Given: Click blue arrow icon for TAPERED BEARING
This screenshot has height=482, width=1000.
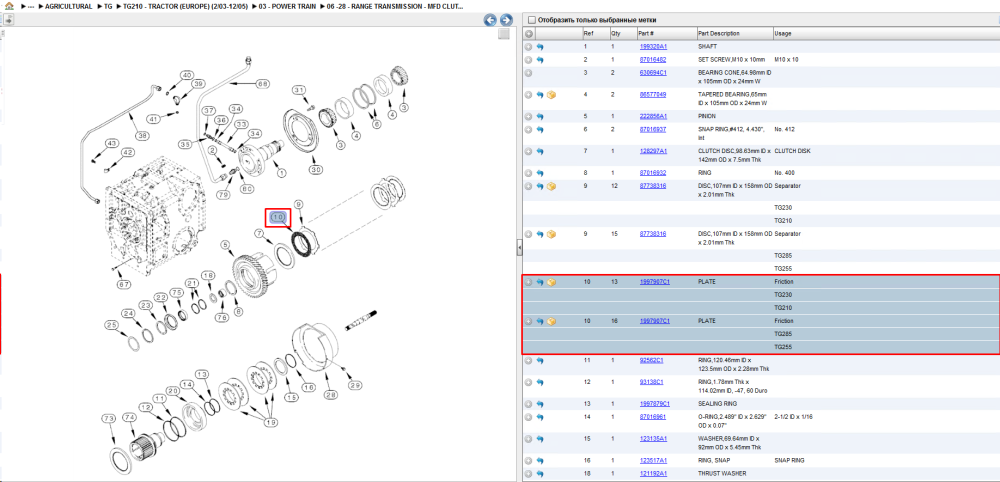Looking at the screenshot, I should [x=540, y=94].
